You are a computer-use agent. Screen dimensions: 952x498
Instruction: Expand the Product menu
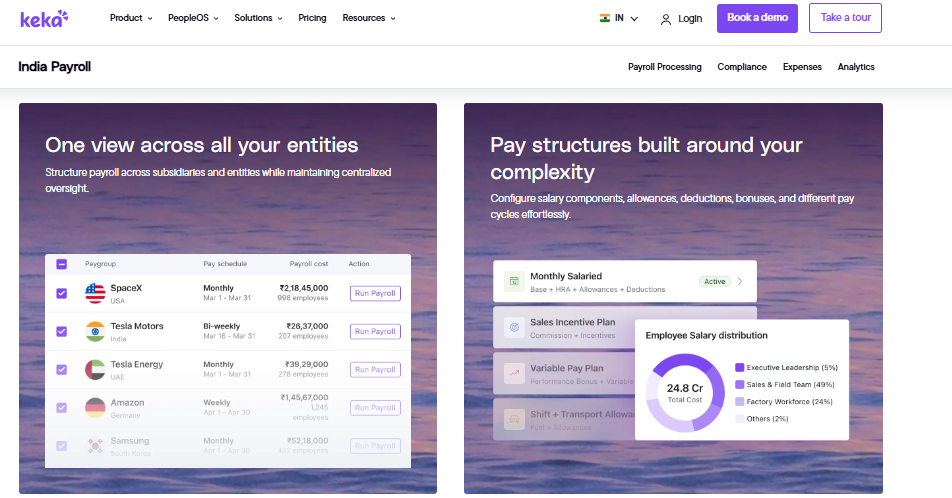coord(131,18)
